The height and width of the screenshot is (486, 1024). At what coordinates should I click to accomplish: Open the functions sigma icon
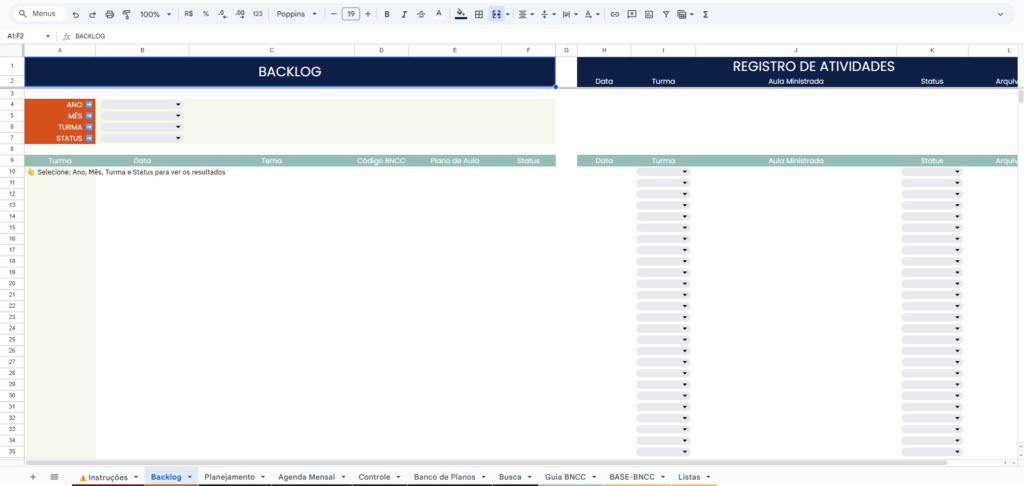(706, 15)
